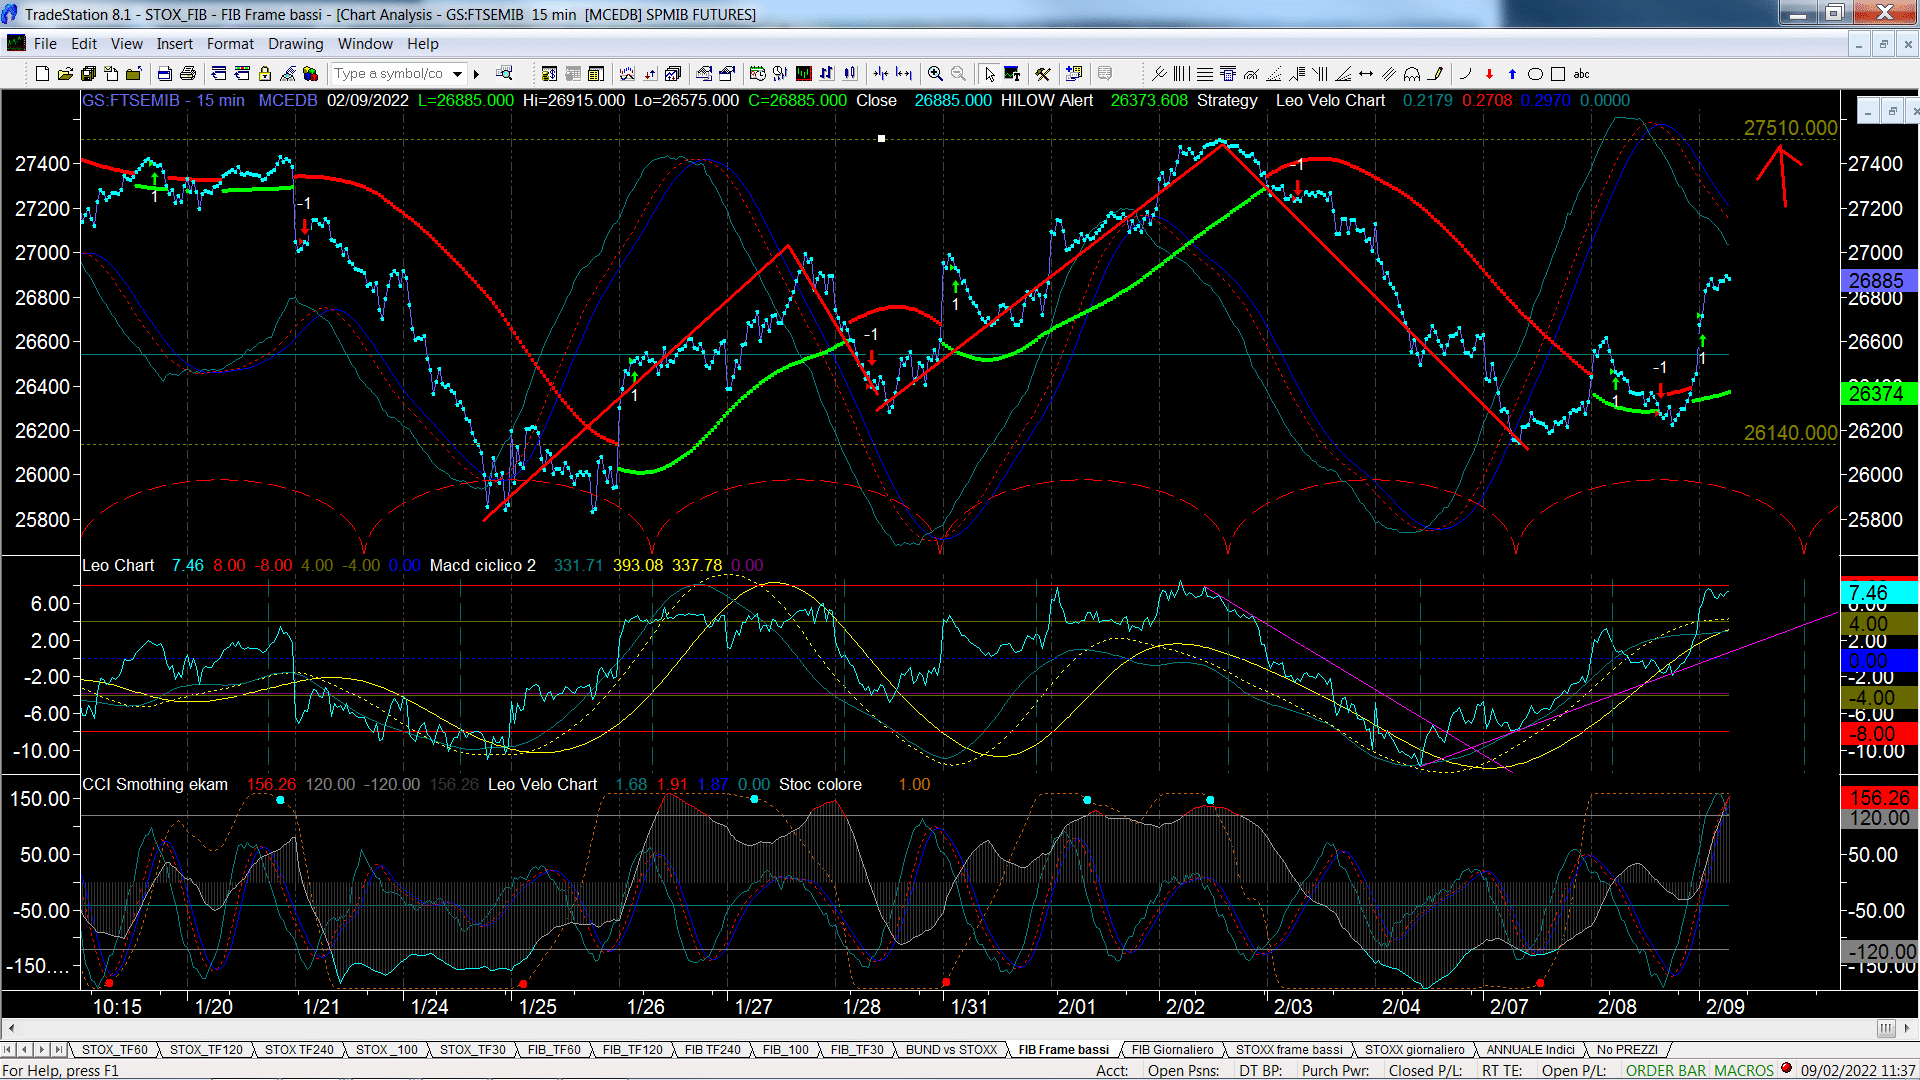Click ORDER BAR in the status bar

click(x=1666, y=1071)
